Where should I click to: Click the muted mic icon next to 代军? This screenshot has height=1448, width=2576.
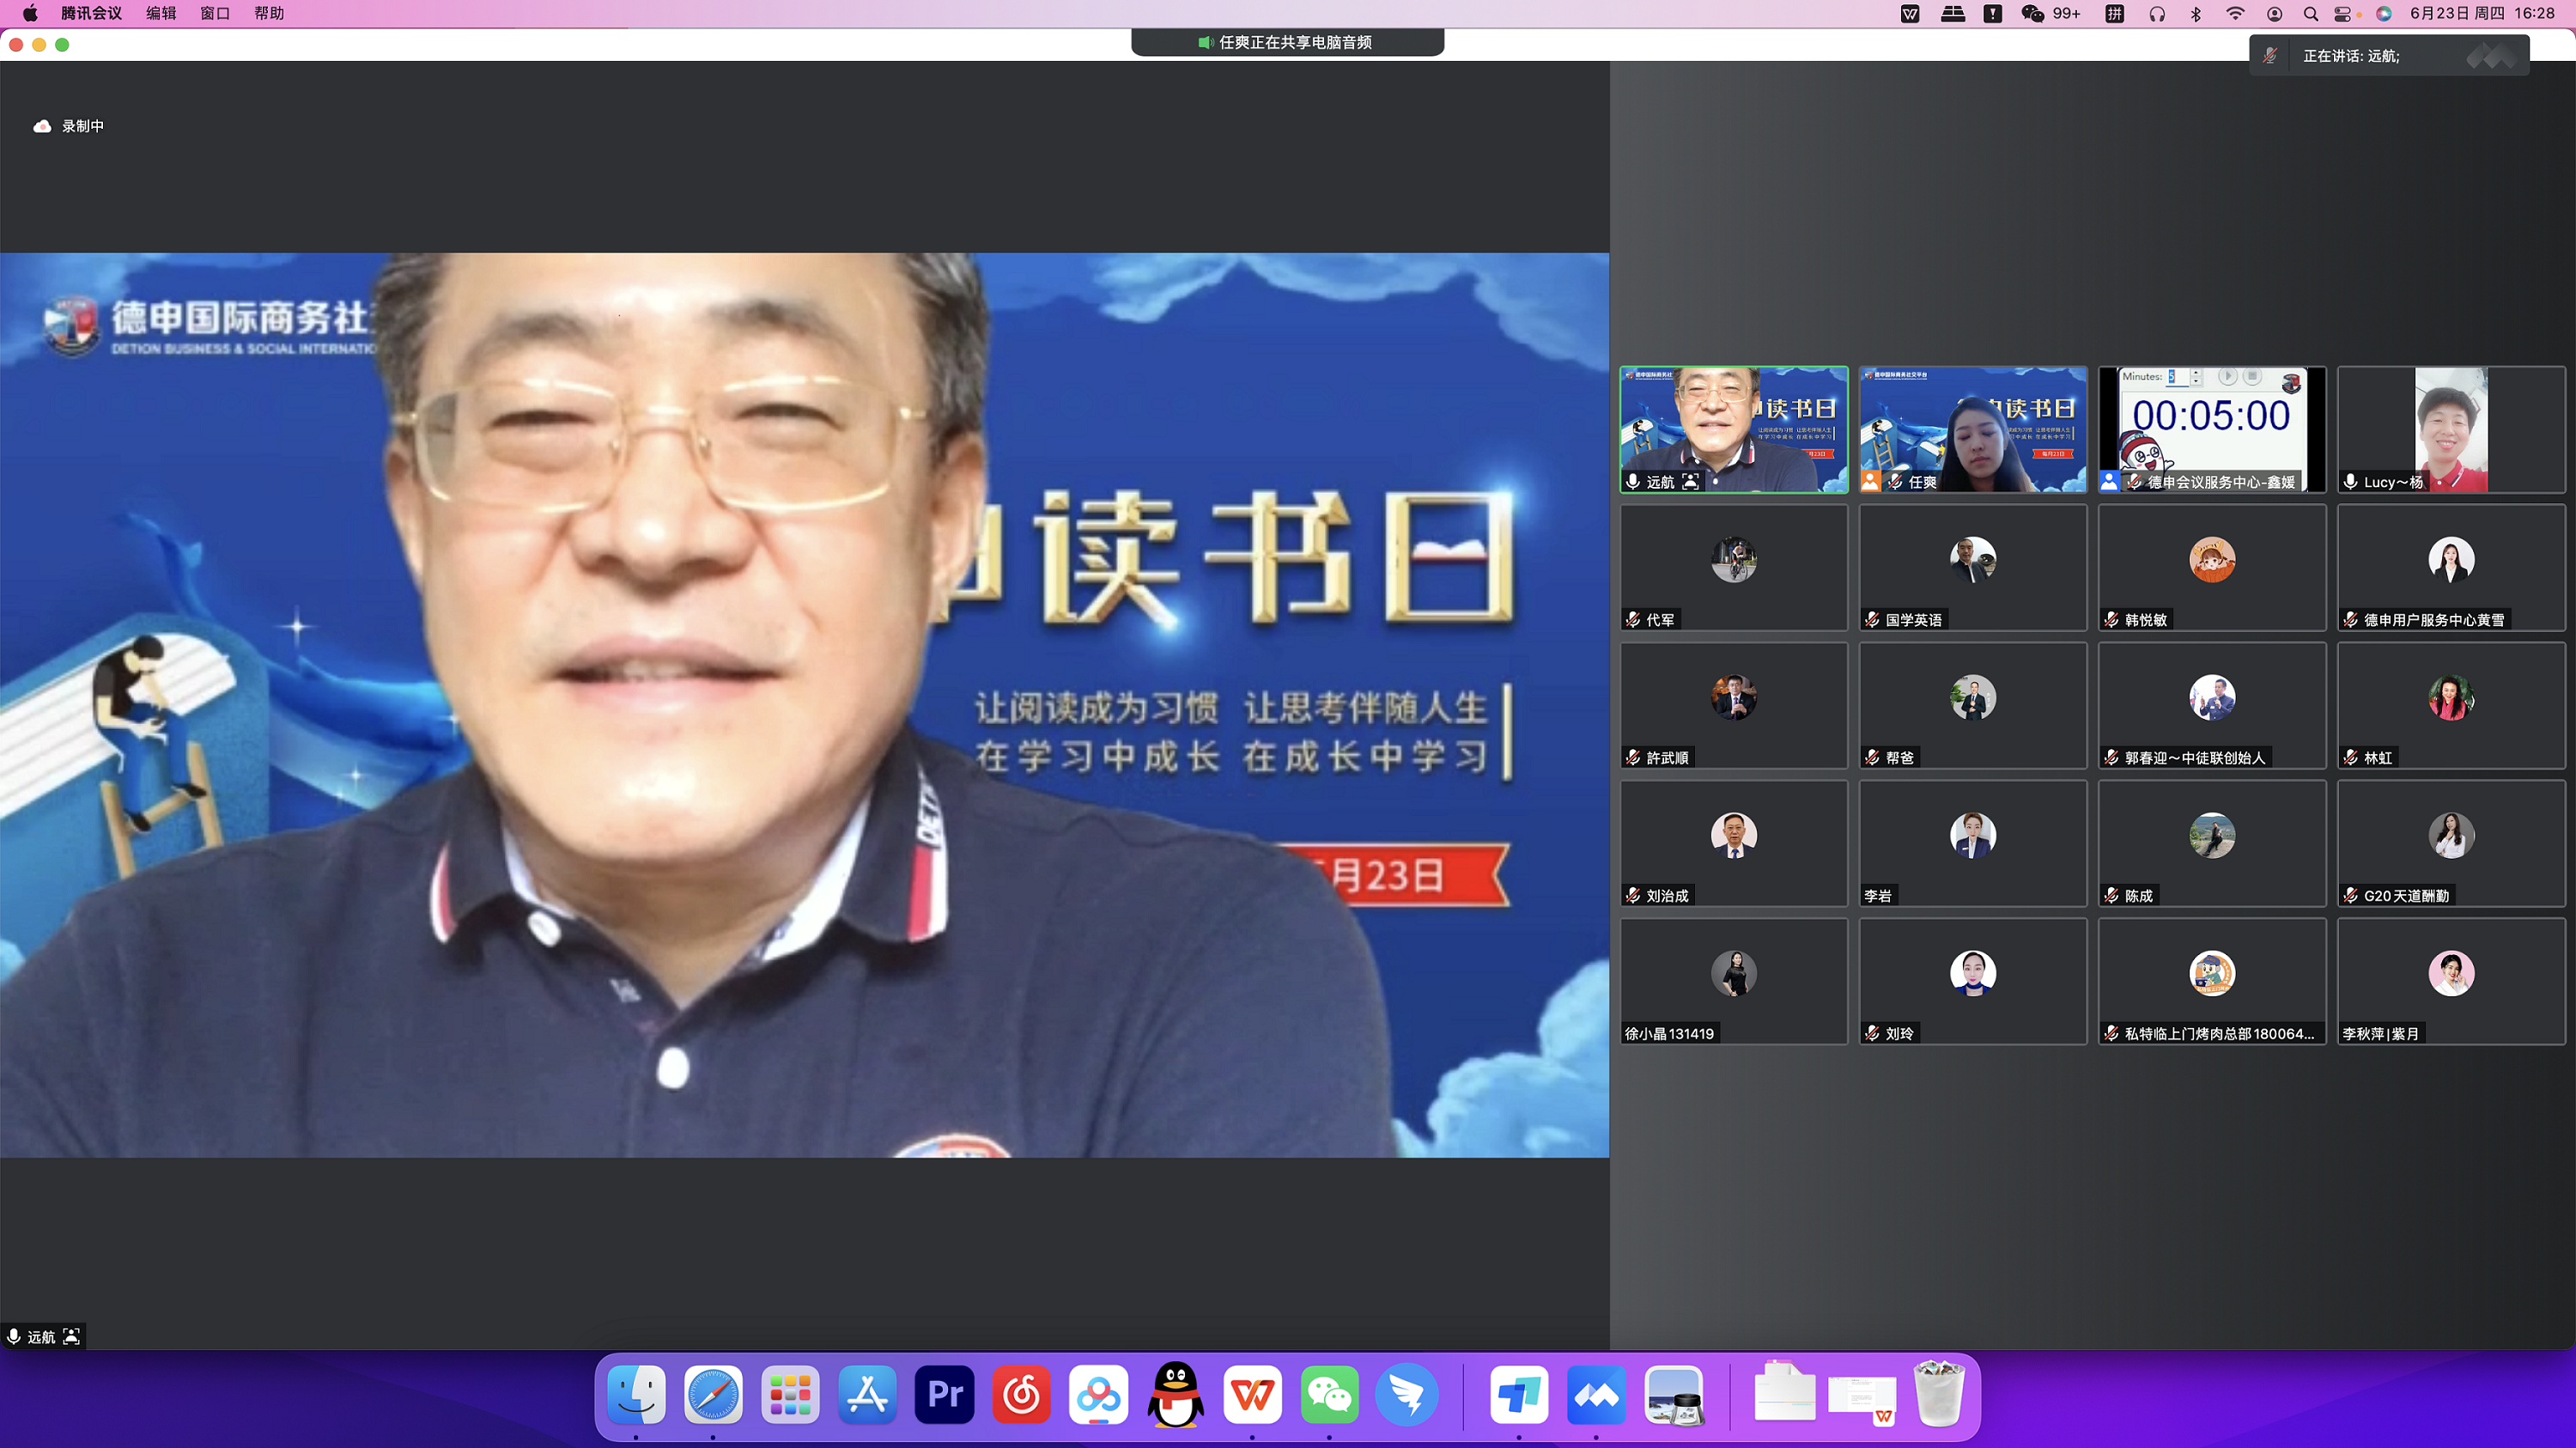click(x=1633, y=619)
